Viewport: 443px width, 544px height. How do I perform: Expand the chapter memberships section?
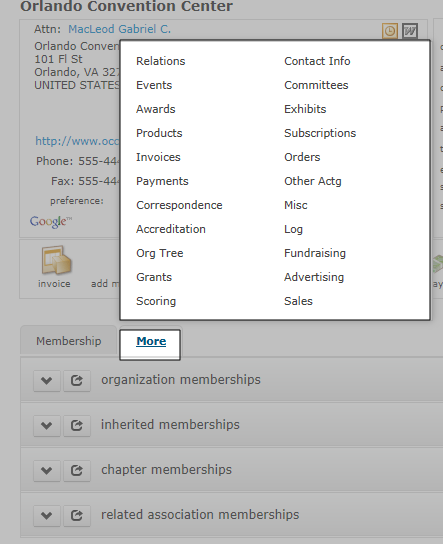(46, 470)
